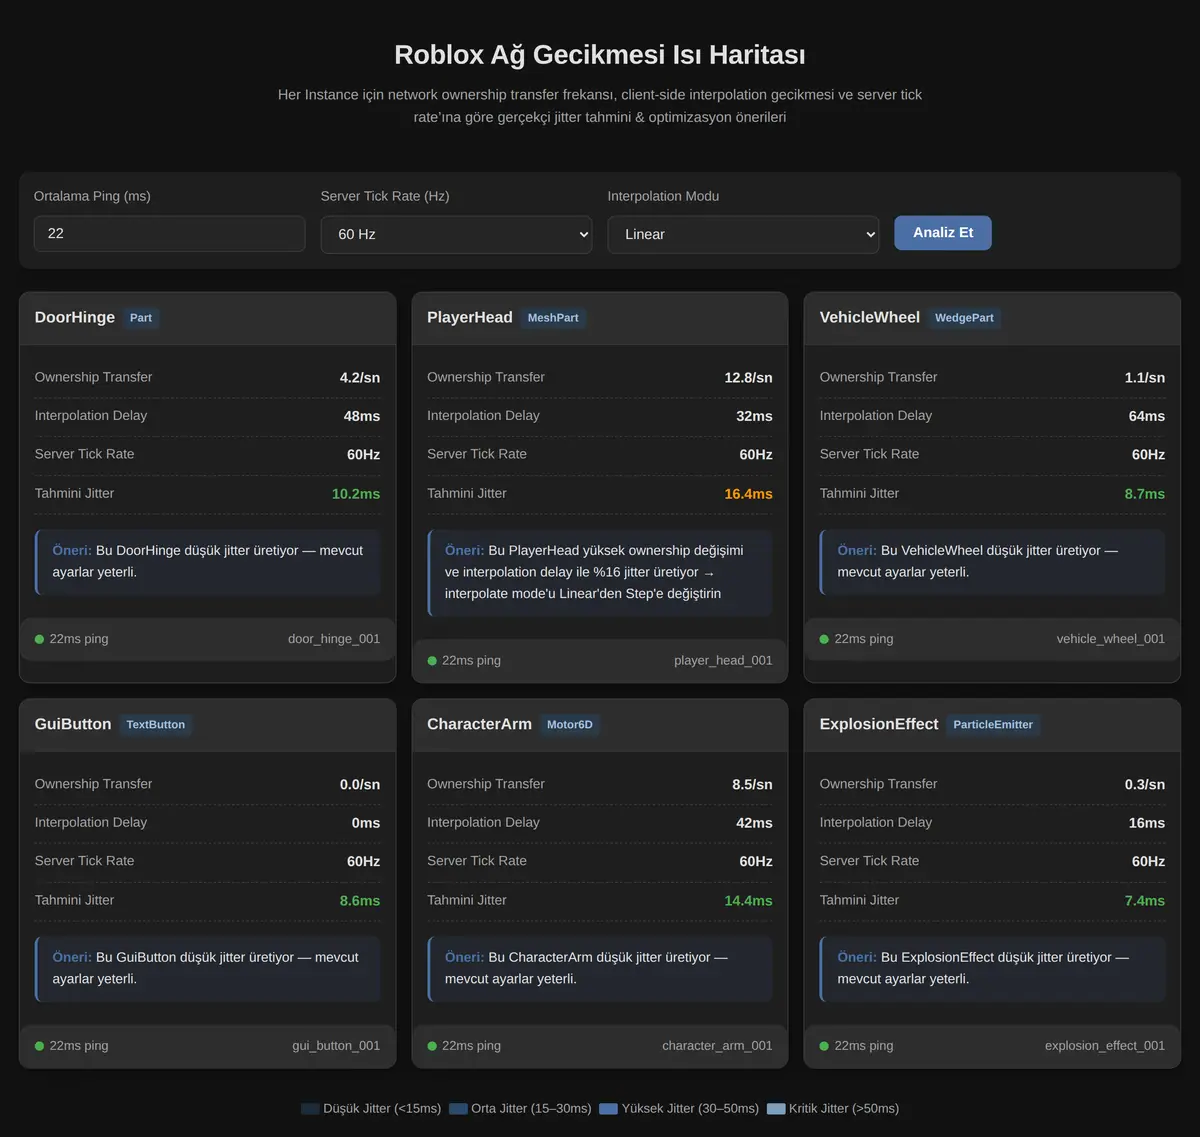The image size is (1200, 1137).
Task: Click the 10.2ms jitter value
Action: (x=356, y=494)
